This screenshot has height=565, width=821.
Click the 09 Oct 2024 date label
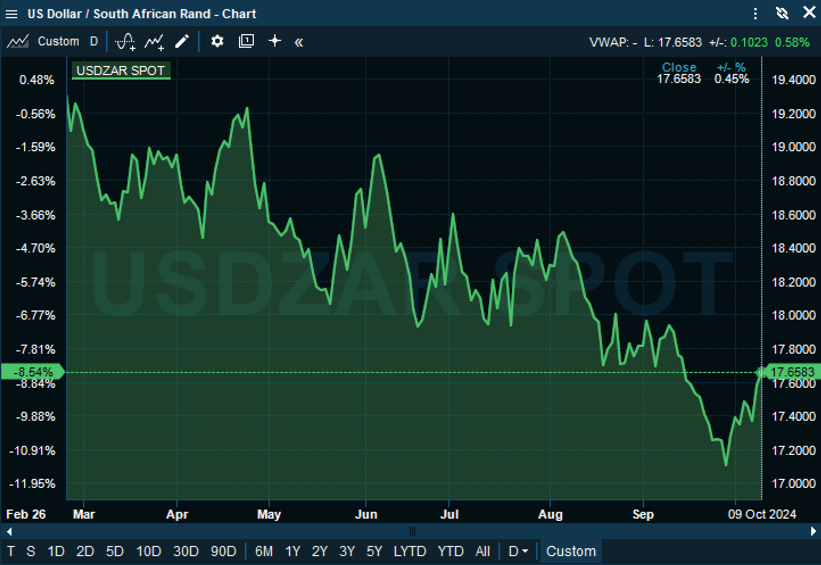pos(762,514)
